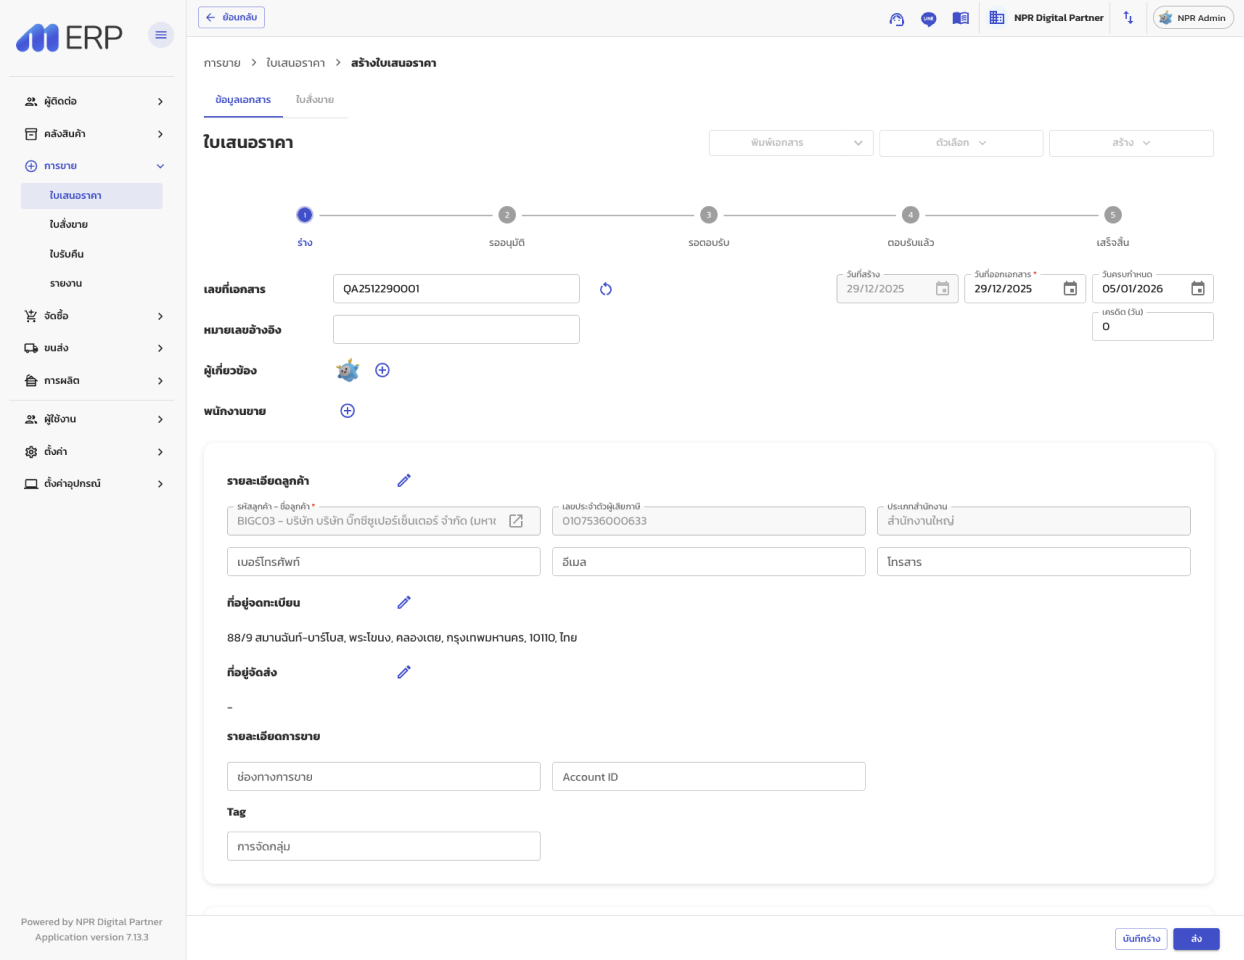
Task: Click the reference number input field
Action: [456, 330]
